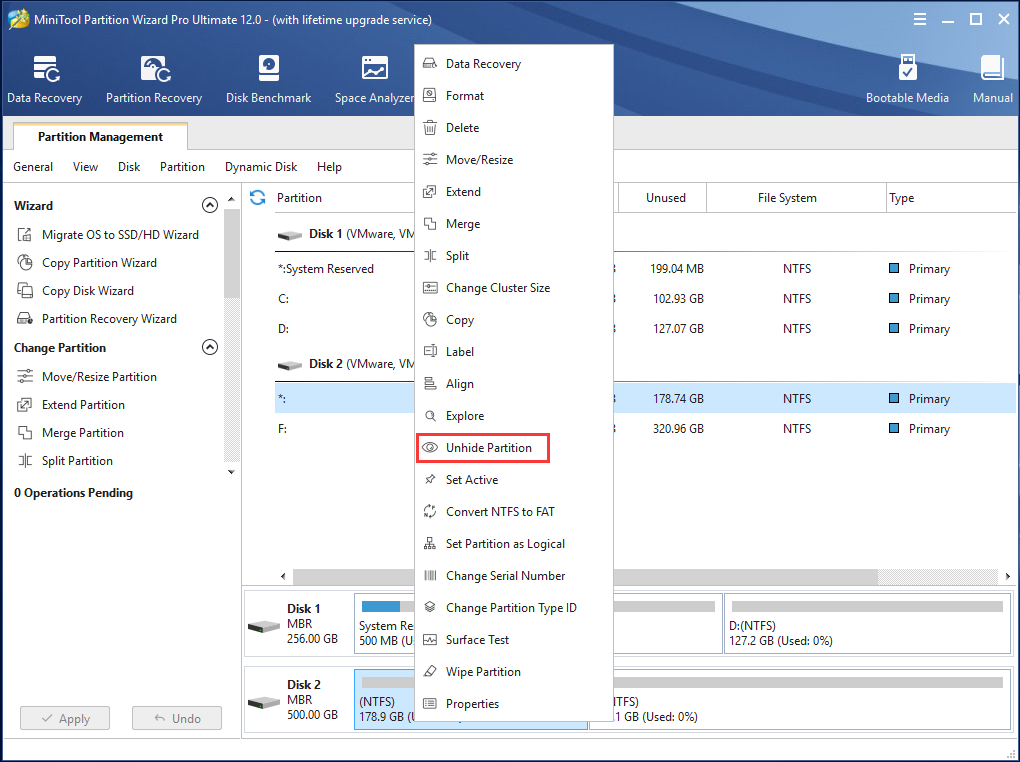
Task: Open the Dynamic Disk menu
Action: [260, 167]
